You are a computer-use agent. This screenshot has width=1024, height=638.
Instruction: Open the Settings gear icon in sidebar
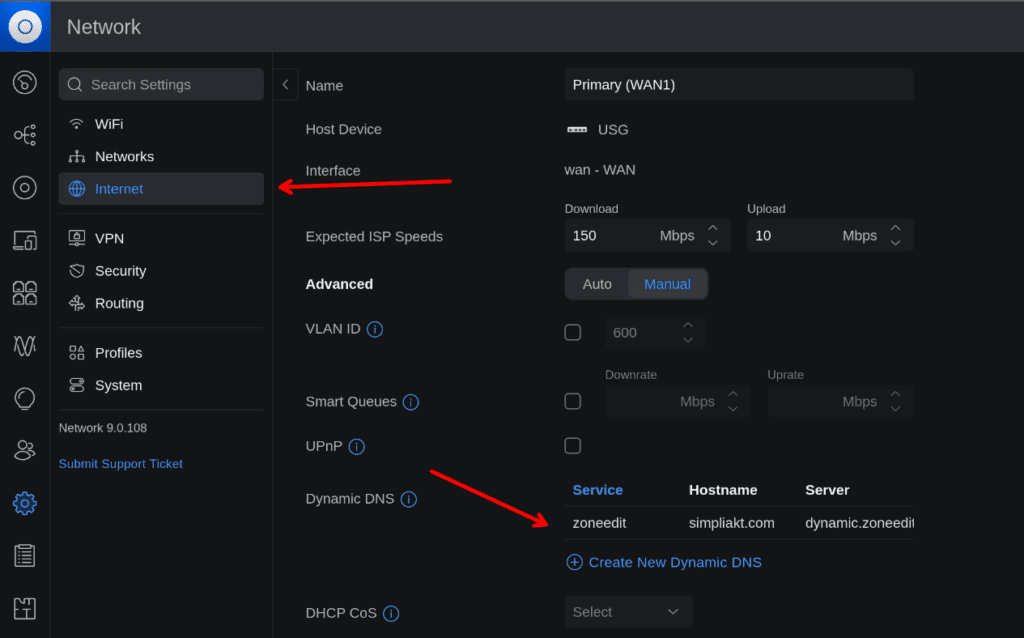coord(25,503)
